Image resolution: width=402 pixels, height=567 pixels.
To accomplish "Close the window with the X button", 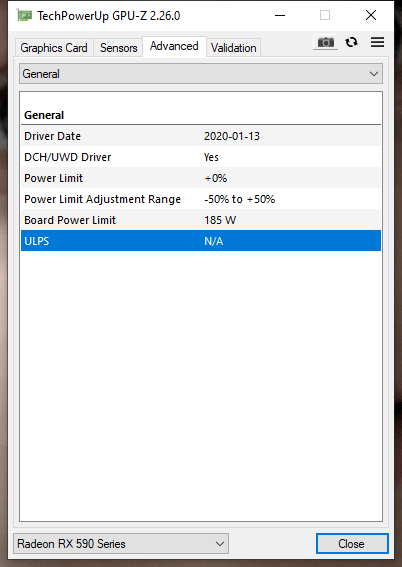I will pyautogui.click(x=371, y=15).
